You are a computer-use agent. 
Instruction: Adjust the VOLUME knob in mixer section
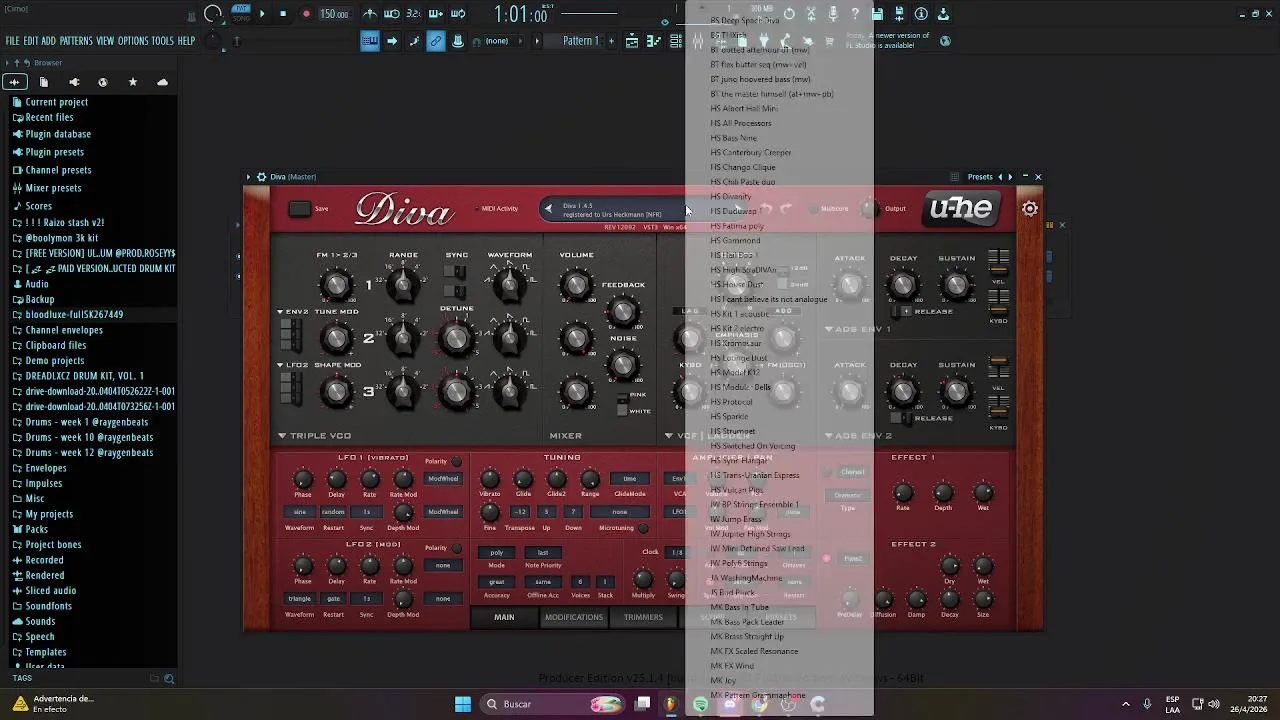coord(576,285)
